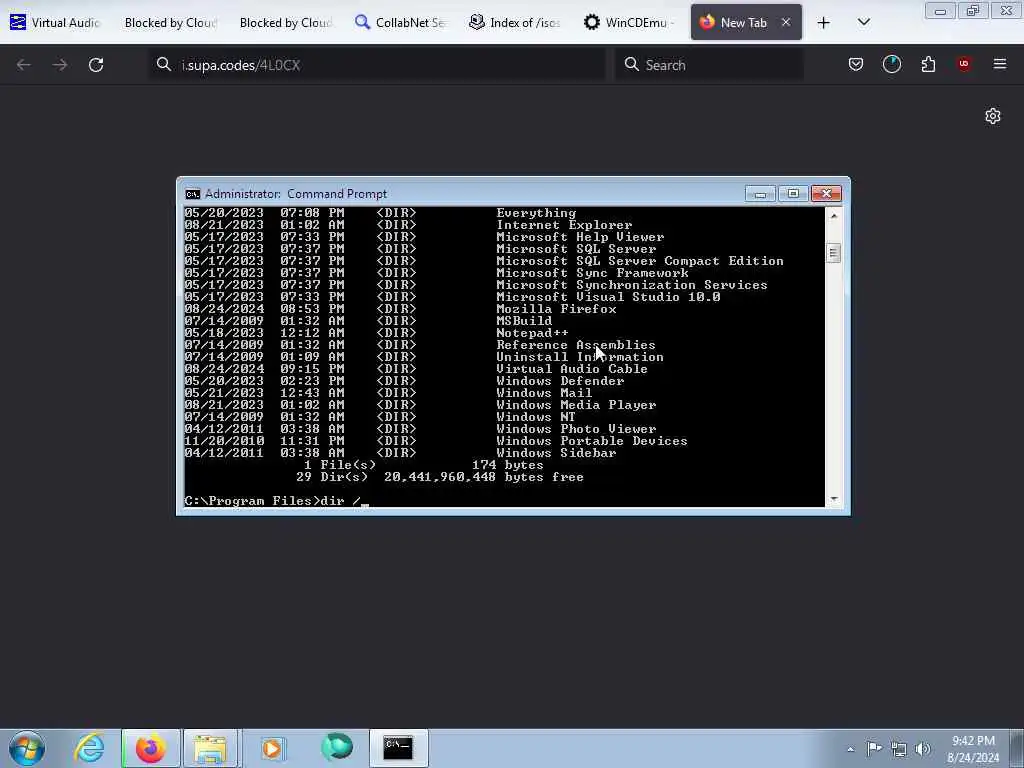Viewport: 1024px width, 768px height.
Task: Open the first Blocked by Cloud tab
Action: click(x=170, y=22)
